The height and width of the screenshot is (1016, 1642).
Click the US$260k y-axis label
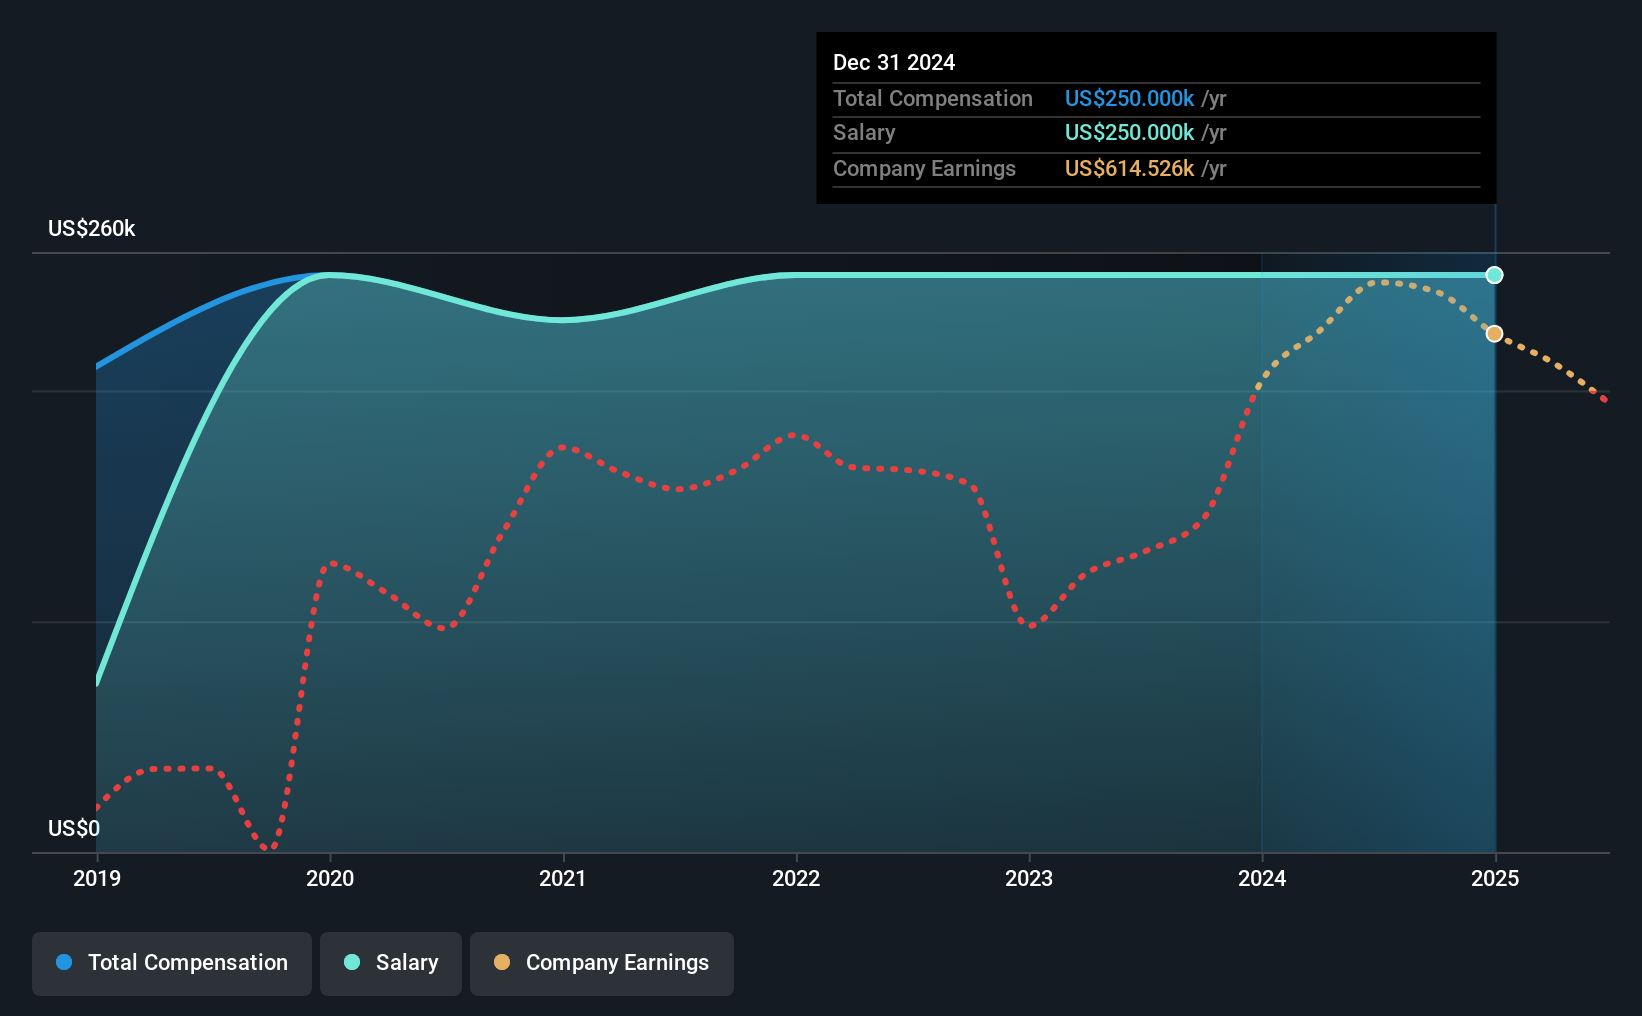pos(92,228)
